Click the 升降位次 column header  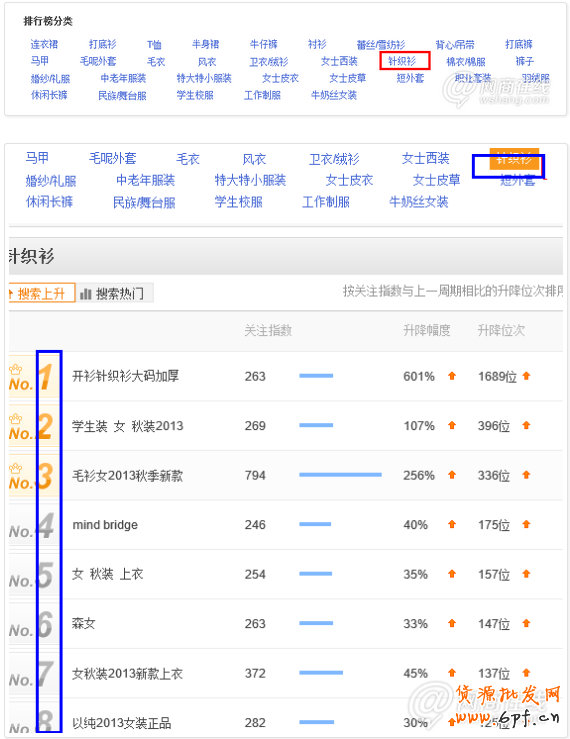[x=501, y=330]
